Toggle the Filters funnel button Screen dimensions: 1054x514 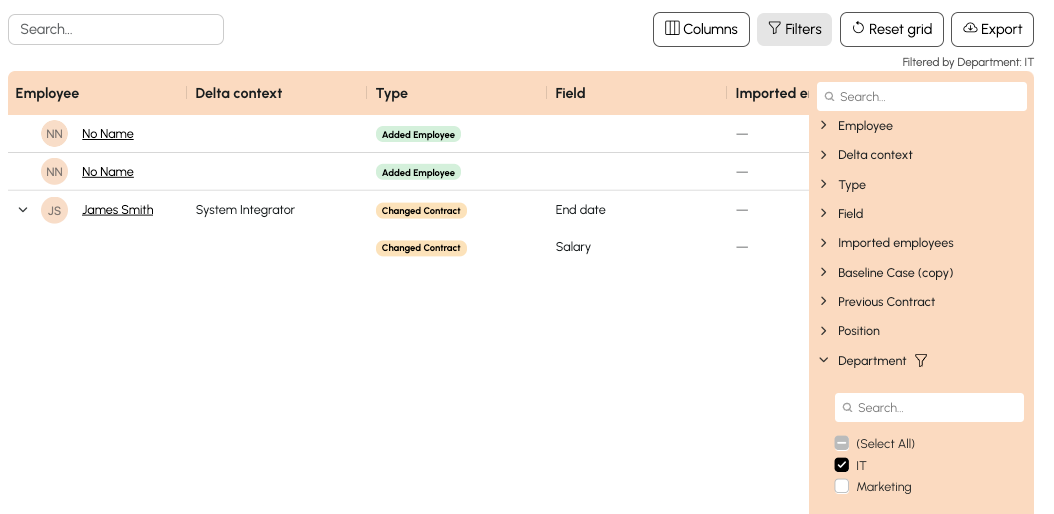coord(794,29)
